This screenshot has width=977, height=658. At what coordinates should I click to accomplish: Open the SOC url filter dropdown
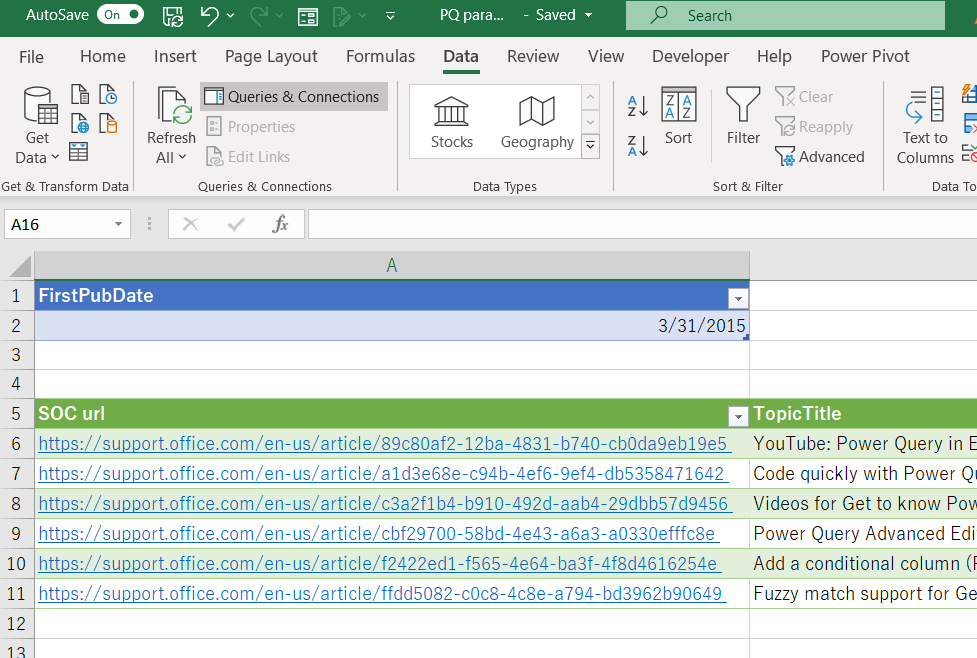[x=738, y=417]
